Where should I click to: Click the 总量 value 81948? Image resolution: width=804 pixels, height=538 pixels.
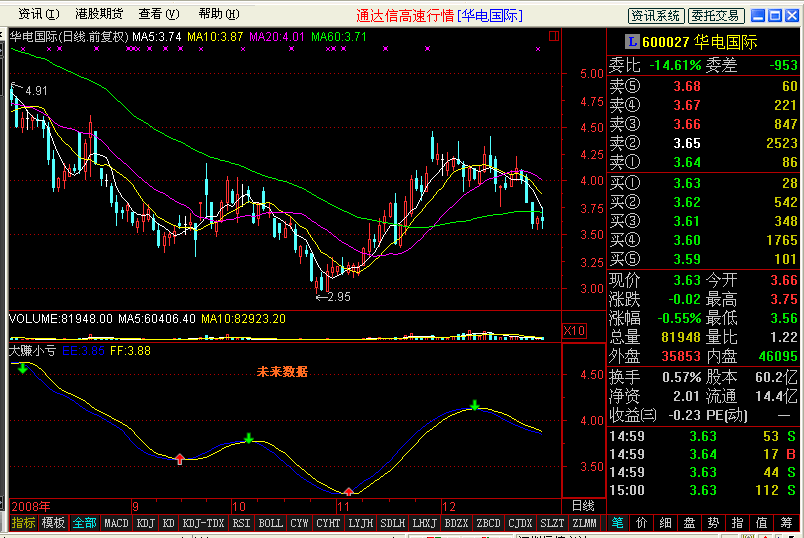point(681,337)
